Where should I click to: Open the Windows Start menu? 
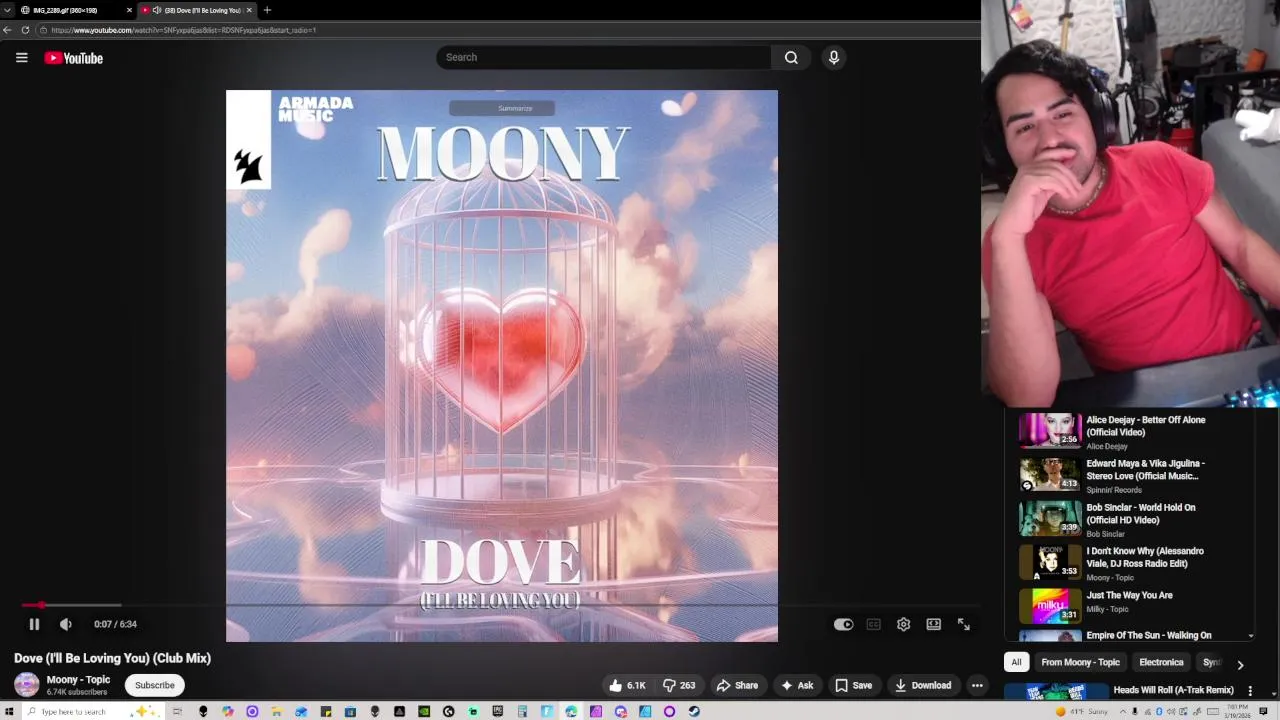tap(9, 712)
